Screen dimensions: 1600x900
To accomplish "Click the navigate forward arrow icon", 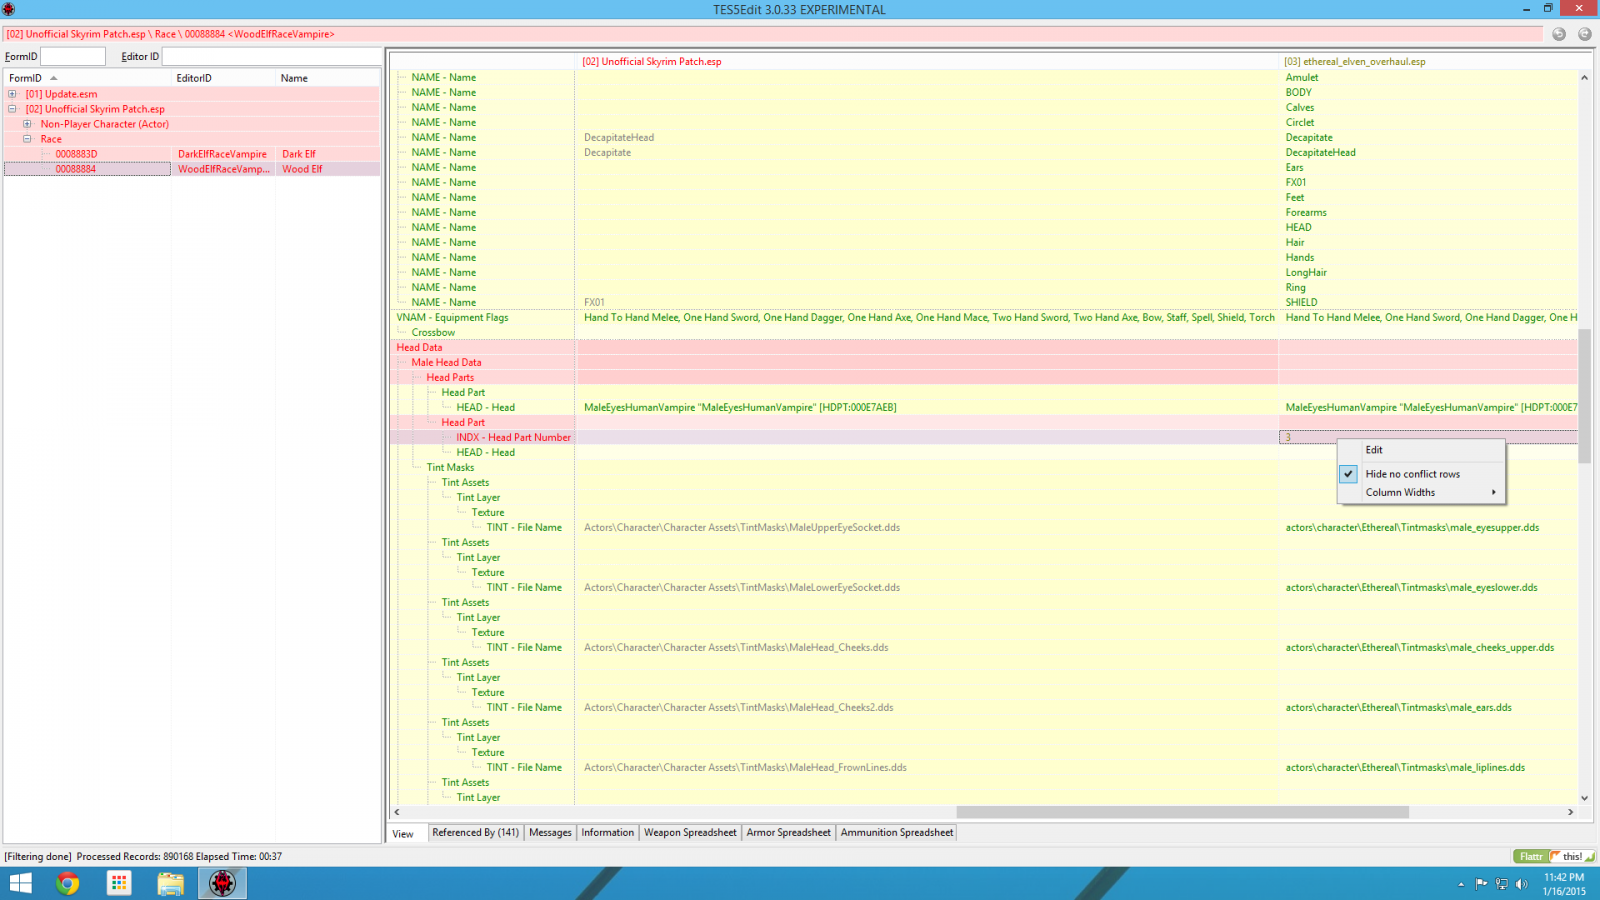I will pos(1585,34).
